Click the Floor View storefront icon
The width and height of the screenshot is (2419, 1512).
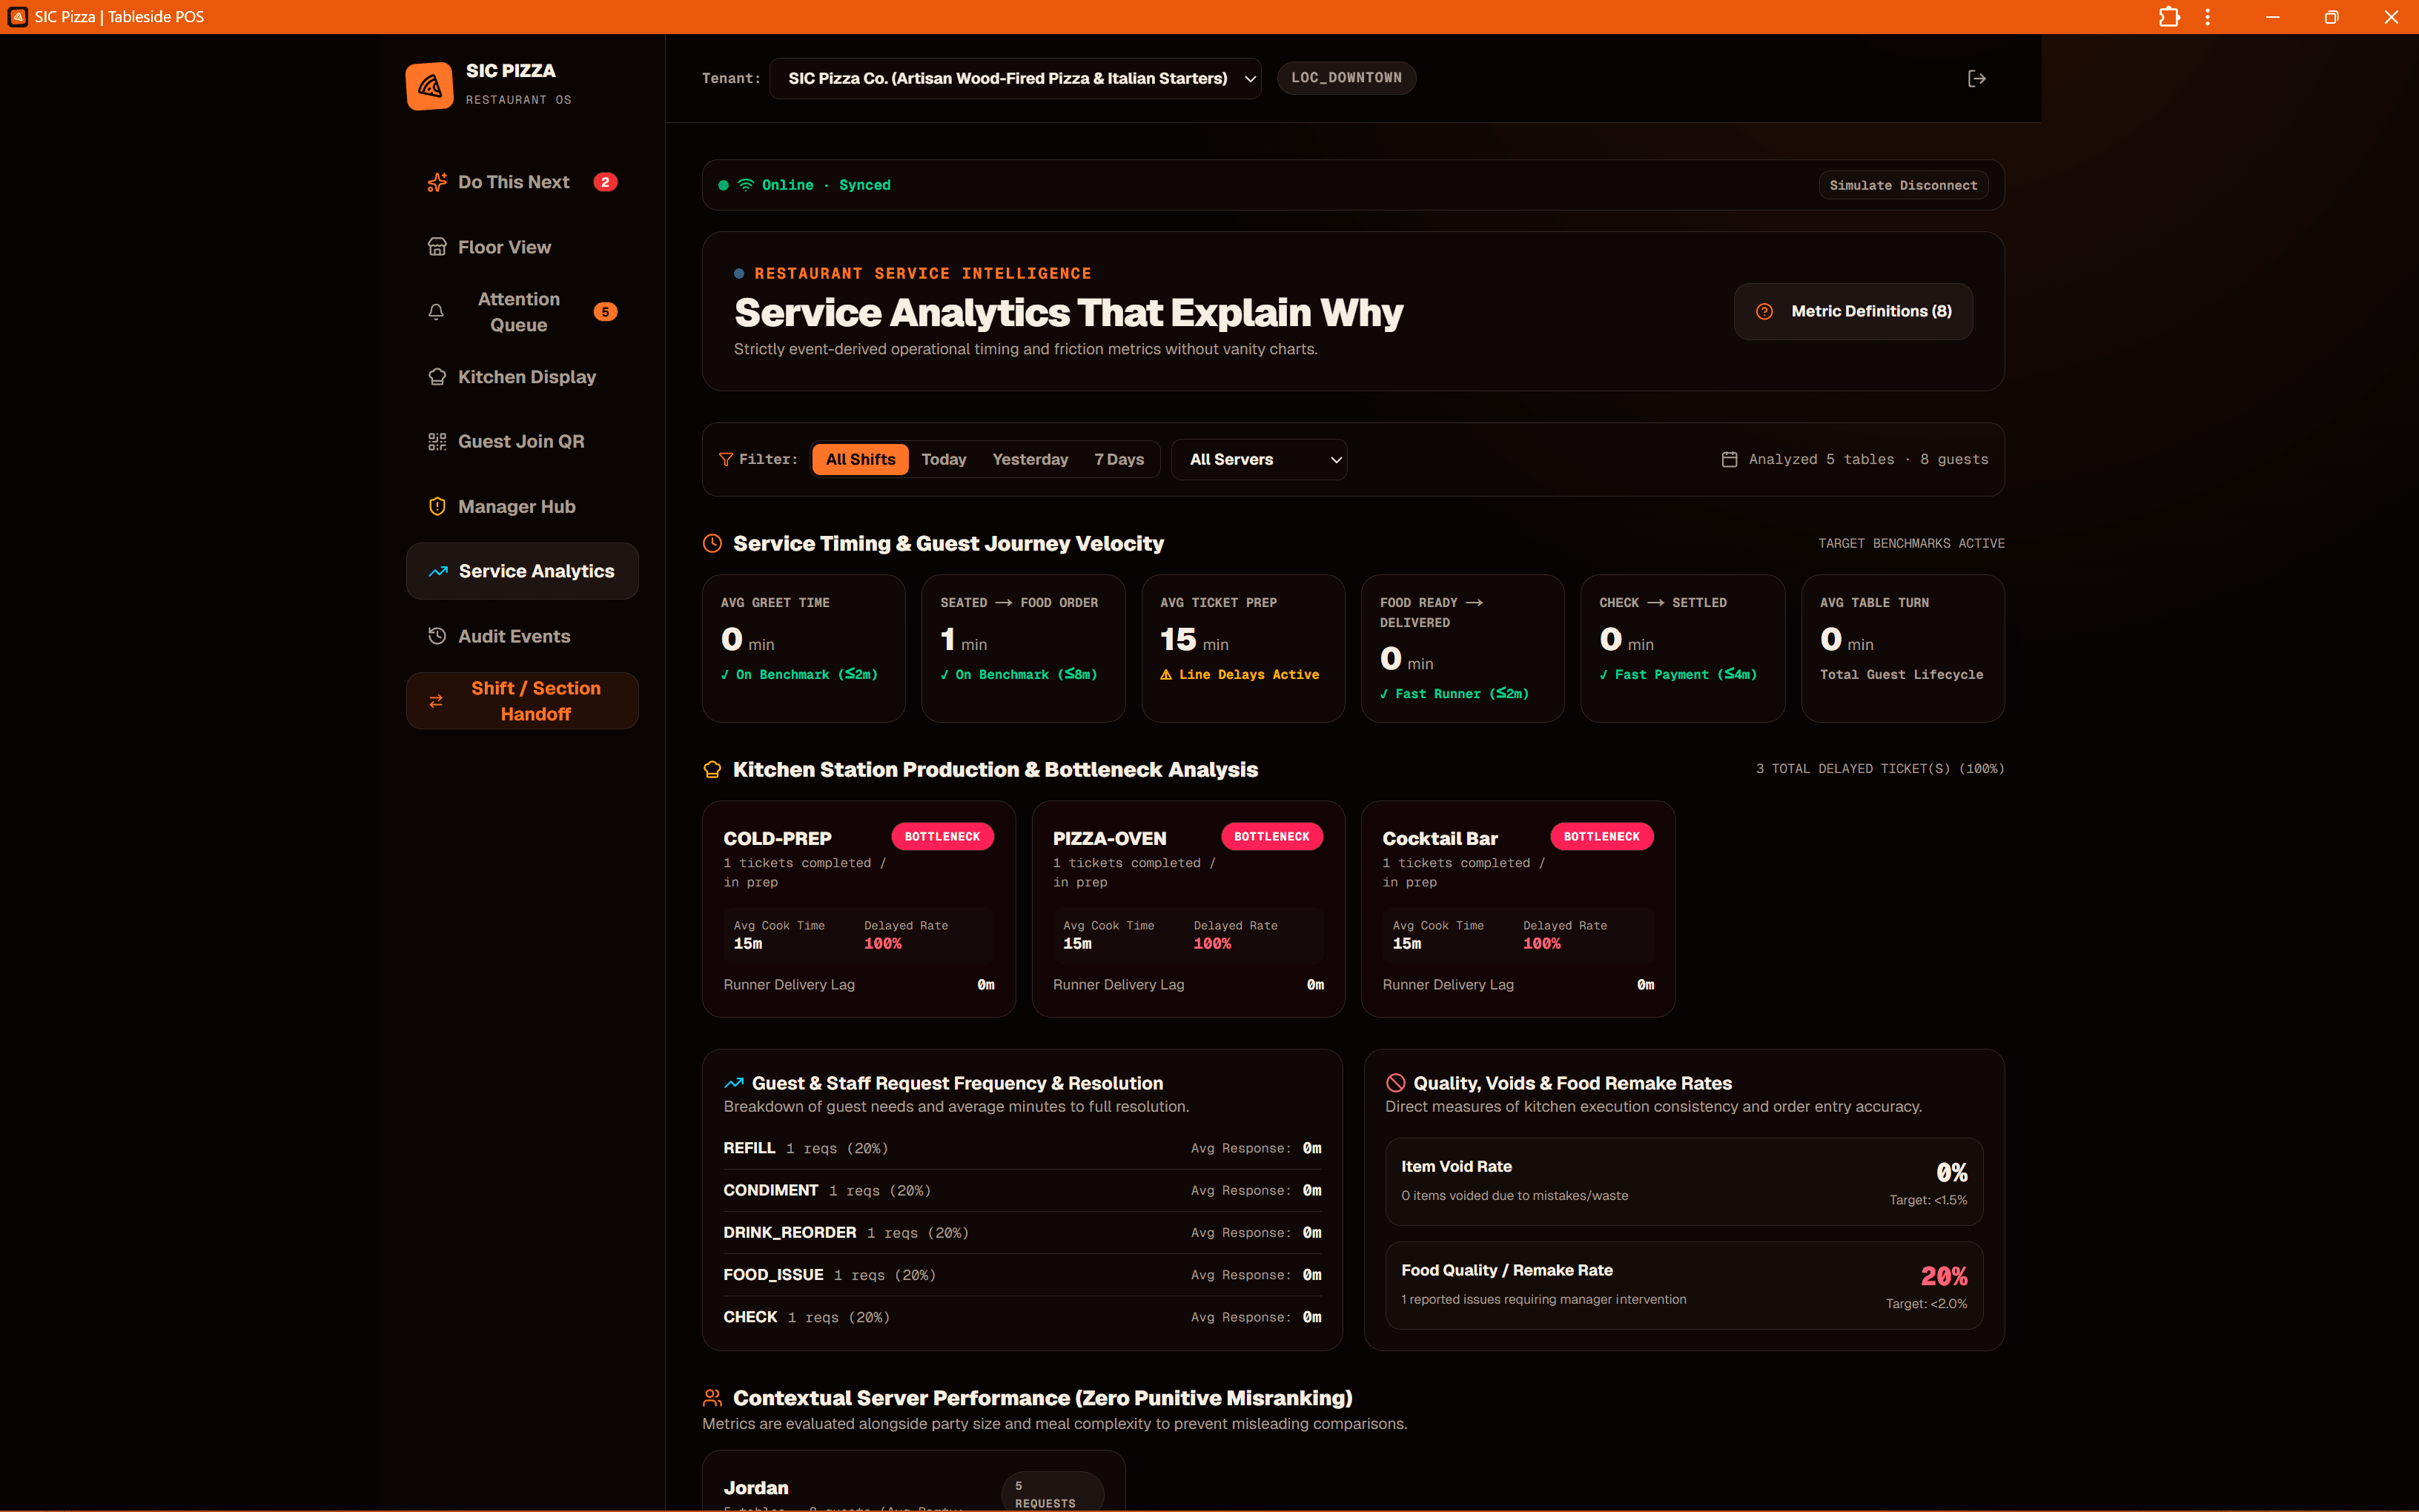(x=437, y=247)
